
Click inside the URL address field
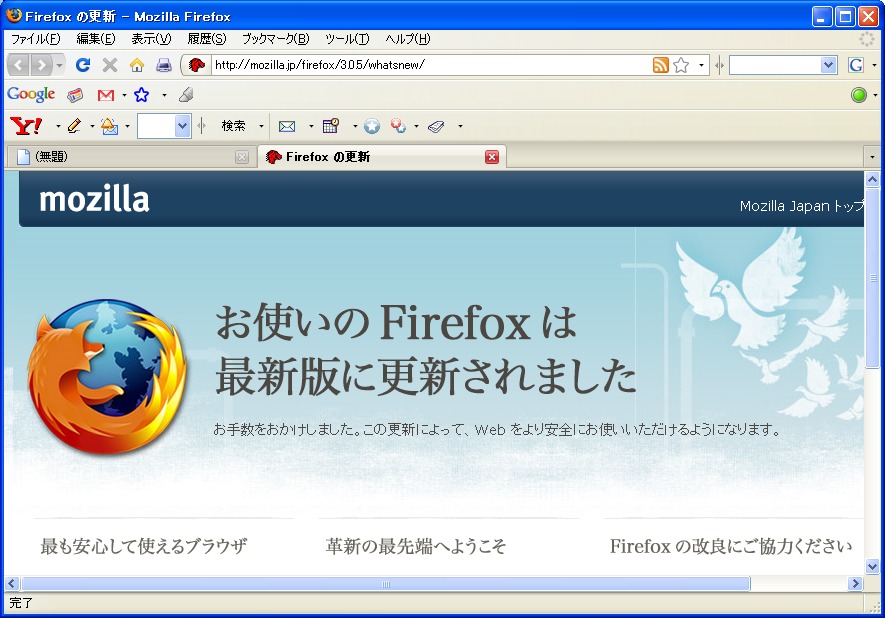pyautogui.click(x=432, y=65)
